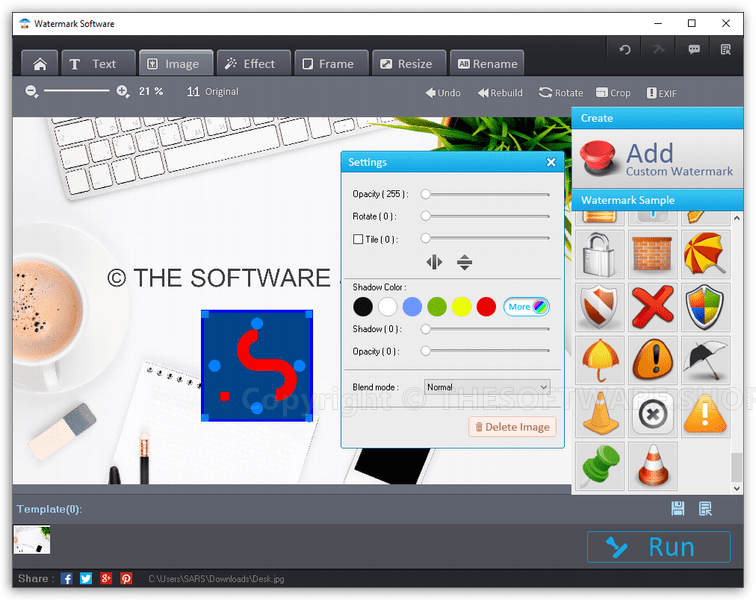Select the green pushpin watermark sample
Image resolution: width=756 pixels, height=600 pixels.
click(599, 466)
